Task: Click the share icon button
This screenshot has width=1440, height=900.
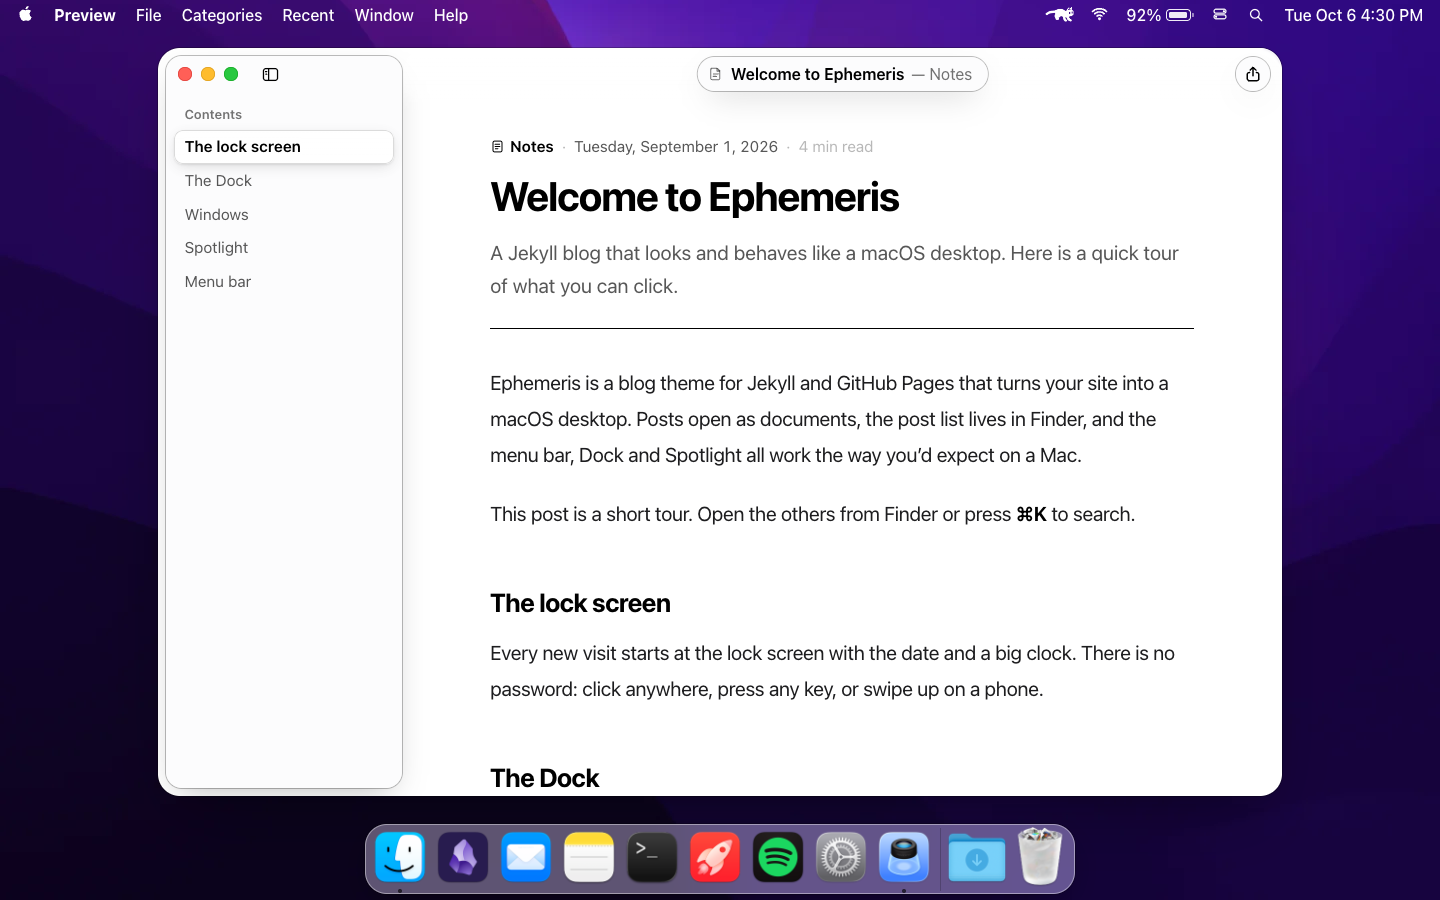Action: [x=1252, y=74]
